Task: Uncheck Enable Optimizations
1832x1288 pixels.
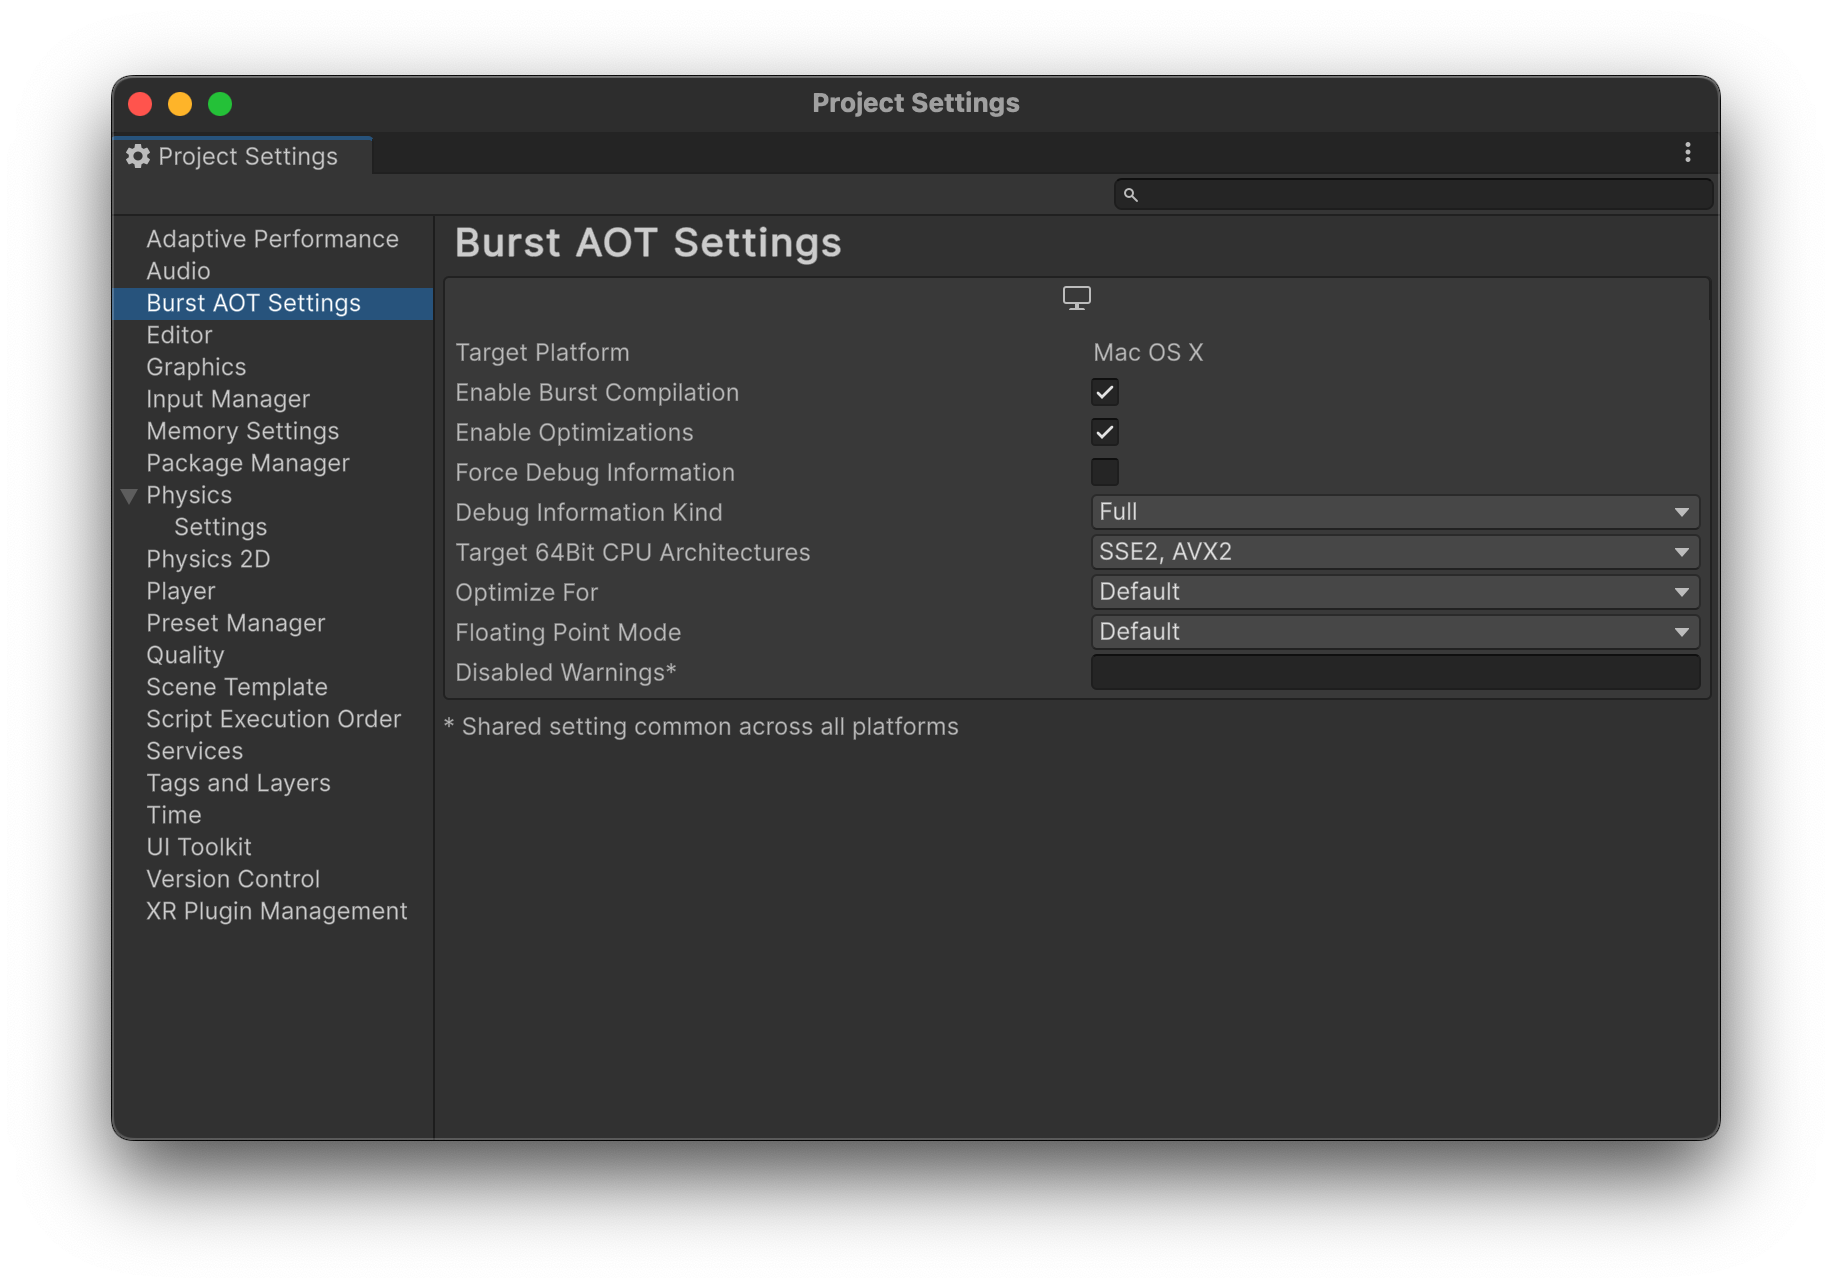Action: (x=1104, y=432)
